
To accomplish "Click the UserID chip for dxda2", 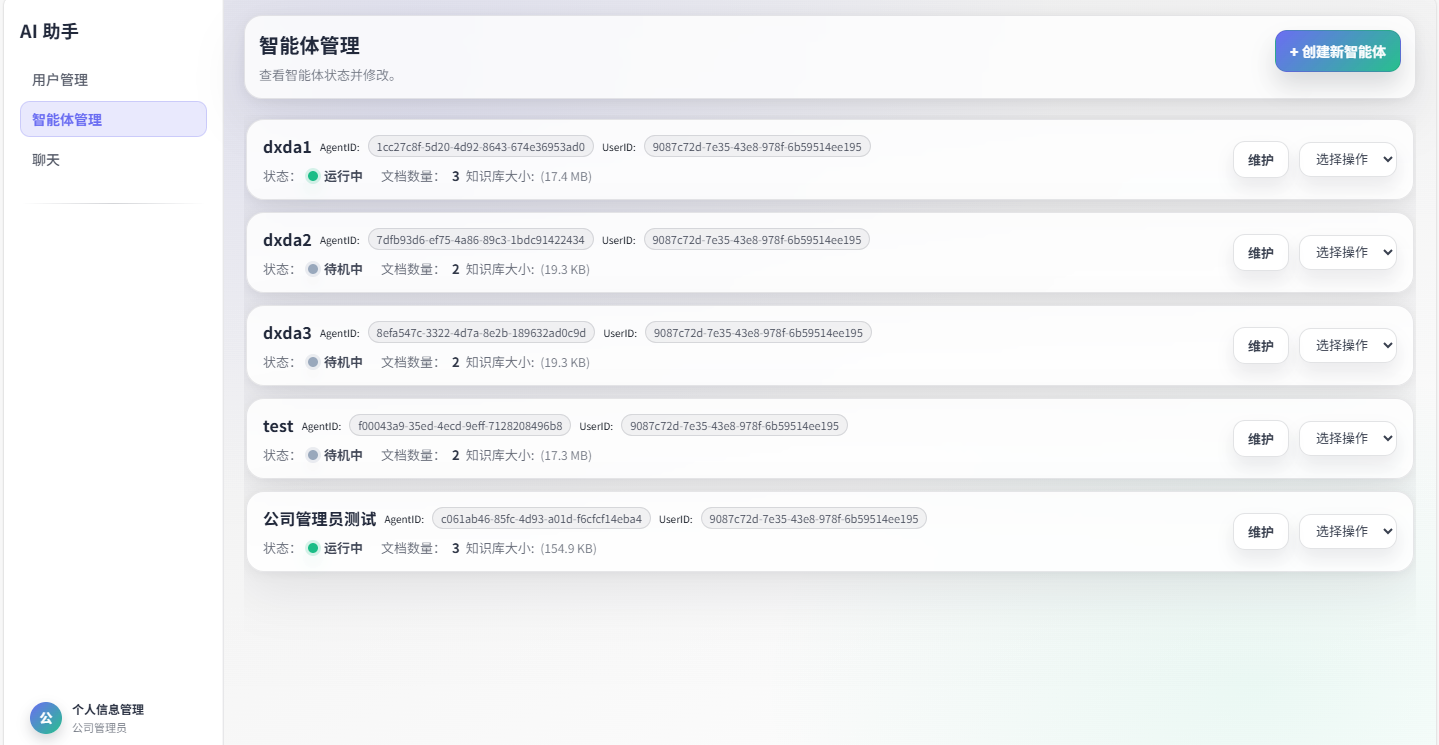I will point(756,239).
